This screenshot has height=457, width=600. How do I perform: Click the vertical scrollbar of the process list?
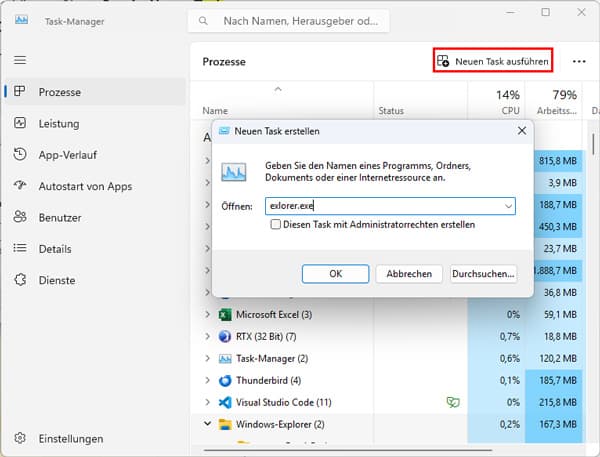click(x=593, y=144)
